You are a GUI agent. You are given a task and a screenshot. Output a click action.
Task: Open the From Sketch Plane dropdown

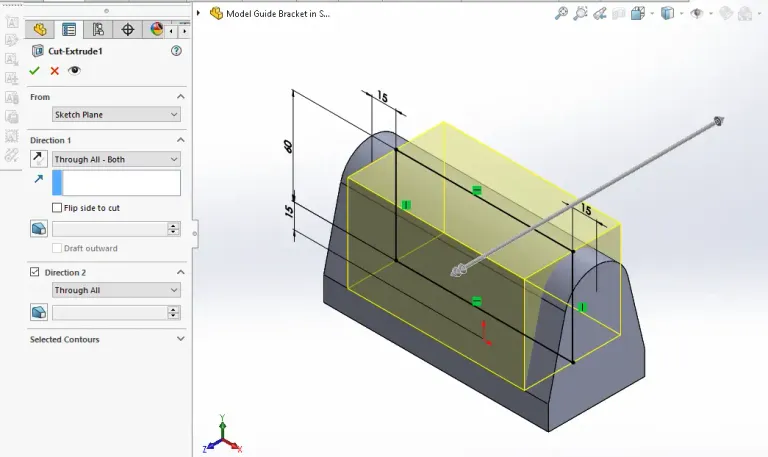pyautogui.click(x=116, y=115)
